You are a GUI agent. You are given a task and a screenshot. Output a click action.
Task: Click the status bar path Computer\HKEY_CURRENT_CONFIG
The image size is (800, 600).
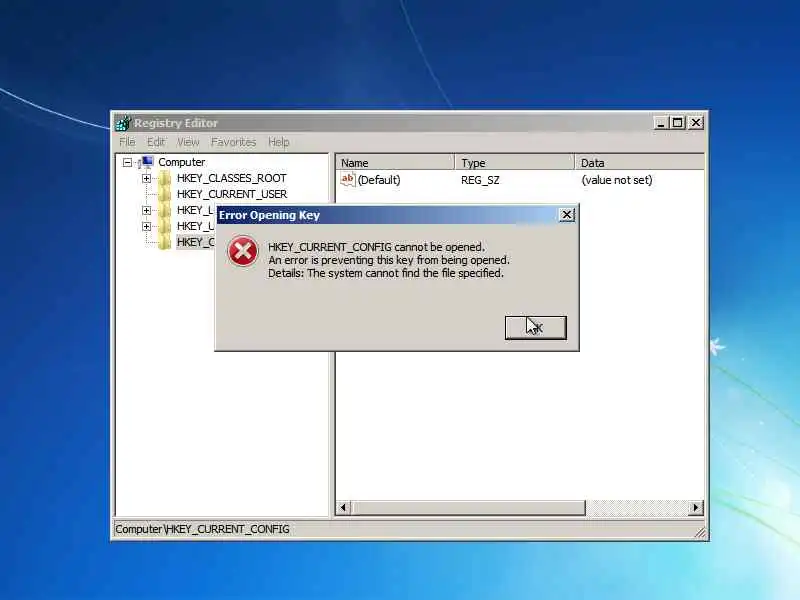pos(203,529)
